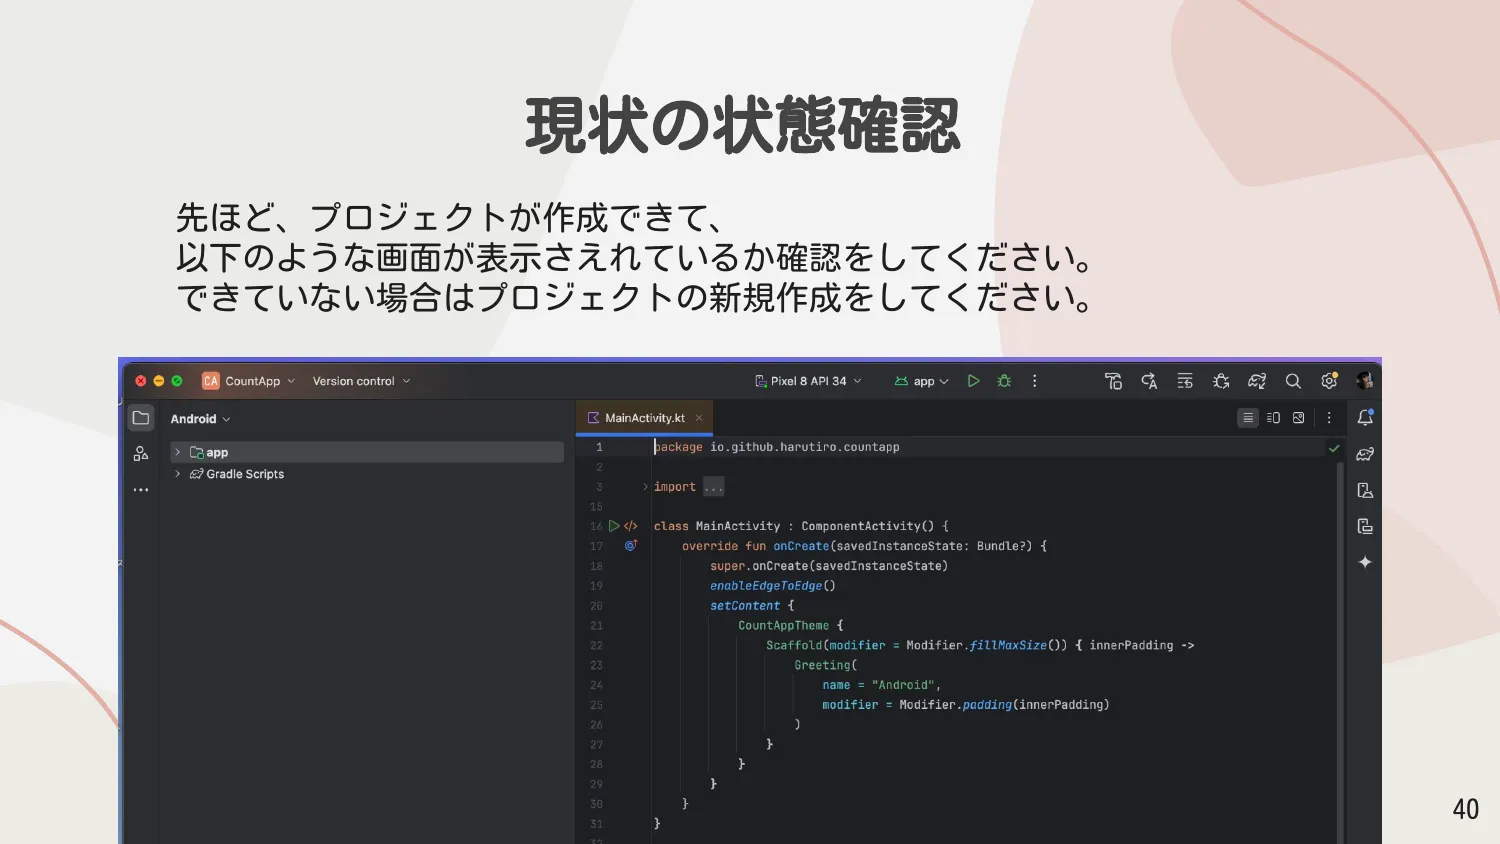Open Notifications bell in right sidebar
The image size is (1500, 844).
(x=1365, y=418)
